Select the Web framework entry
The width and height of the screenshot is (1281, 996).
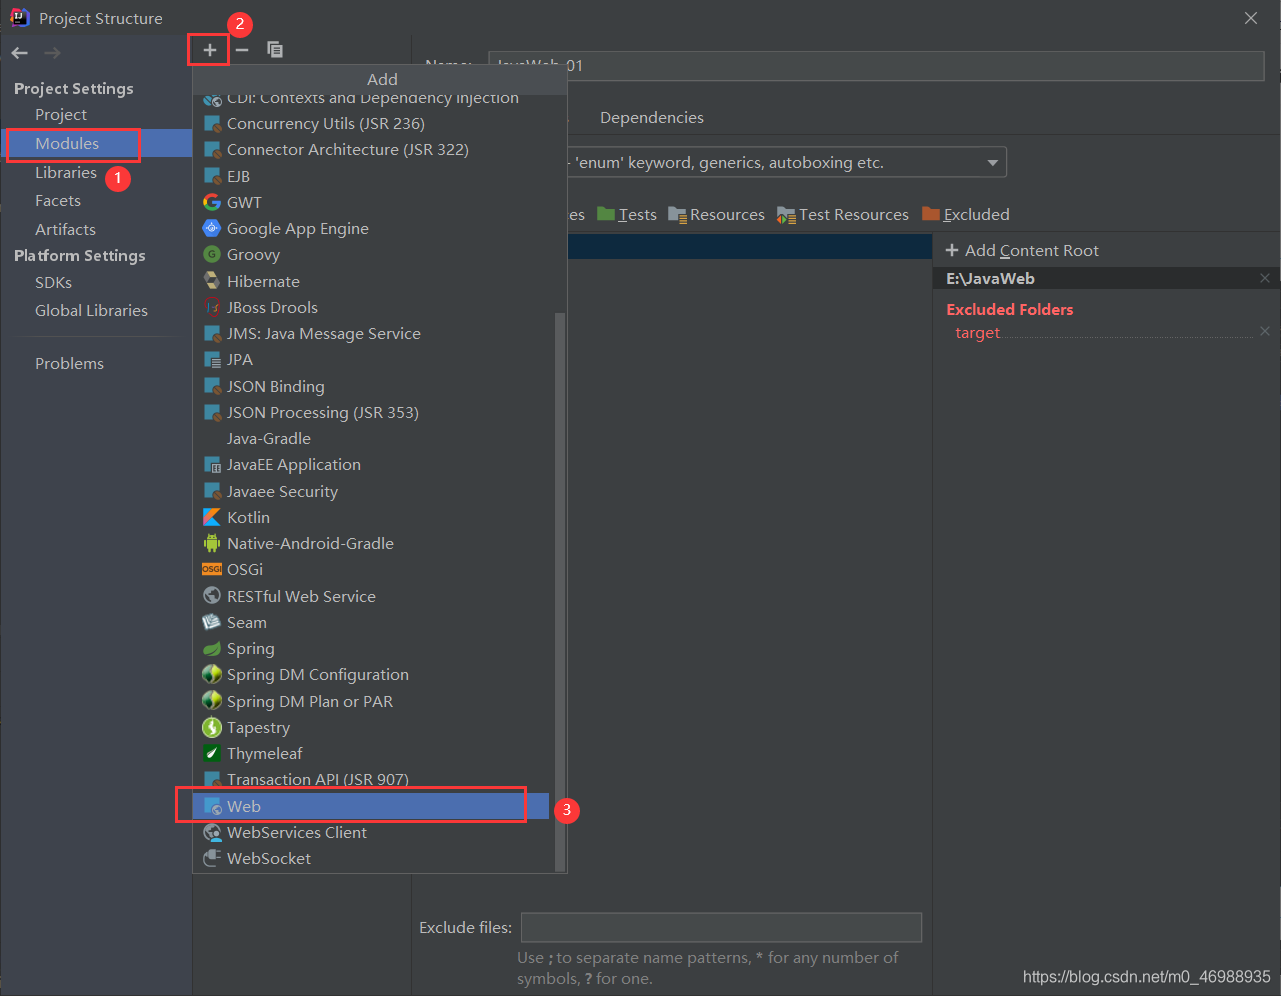click(370, 806)
